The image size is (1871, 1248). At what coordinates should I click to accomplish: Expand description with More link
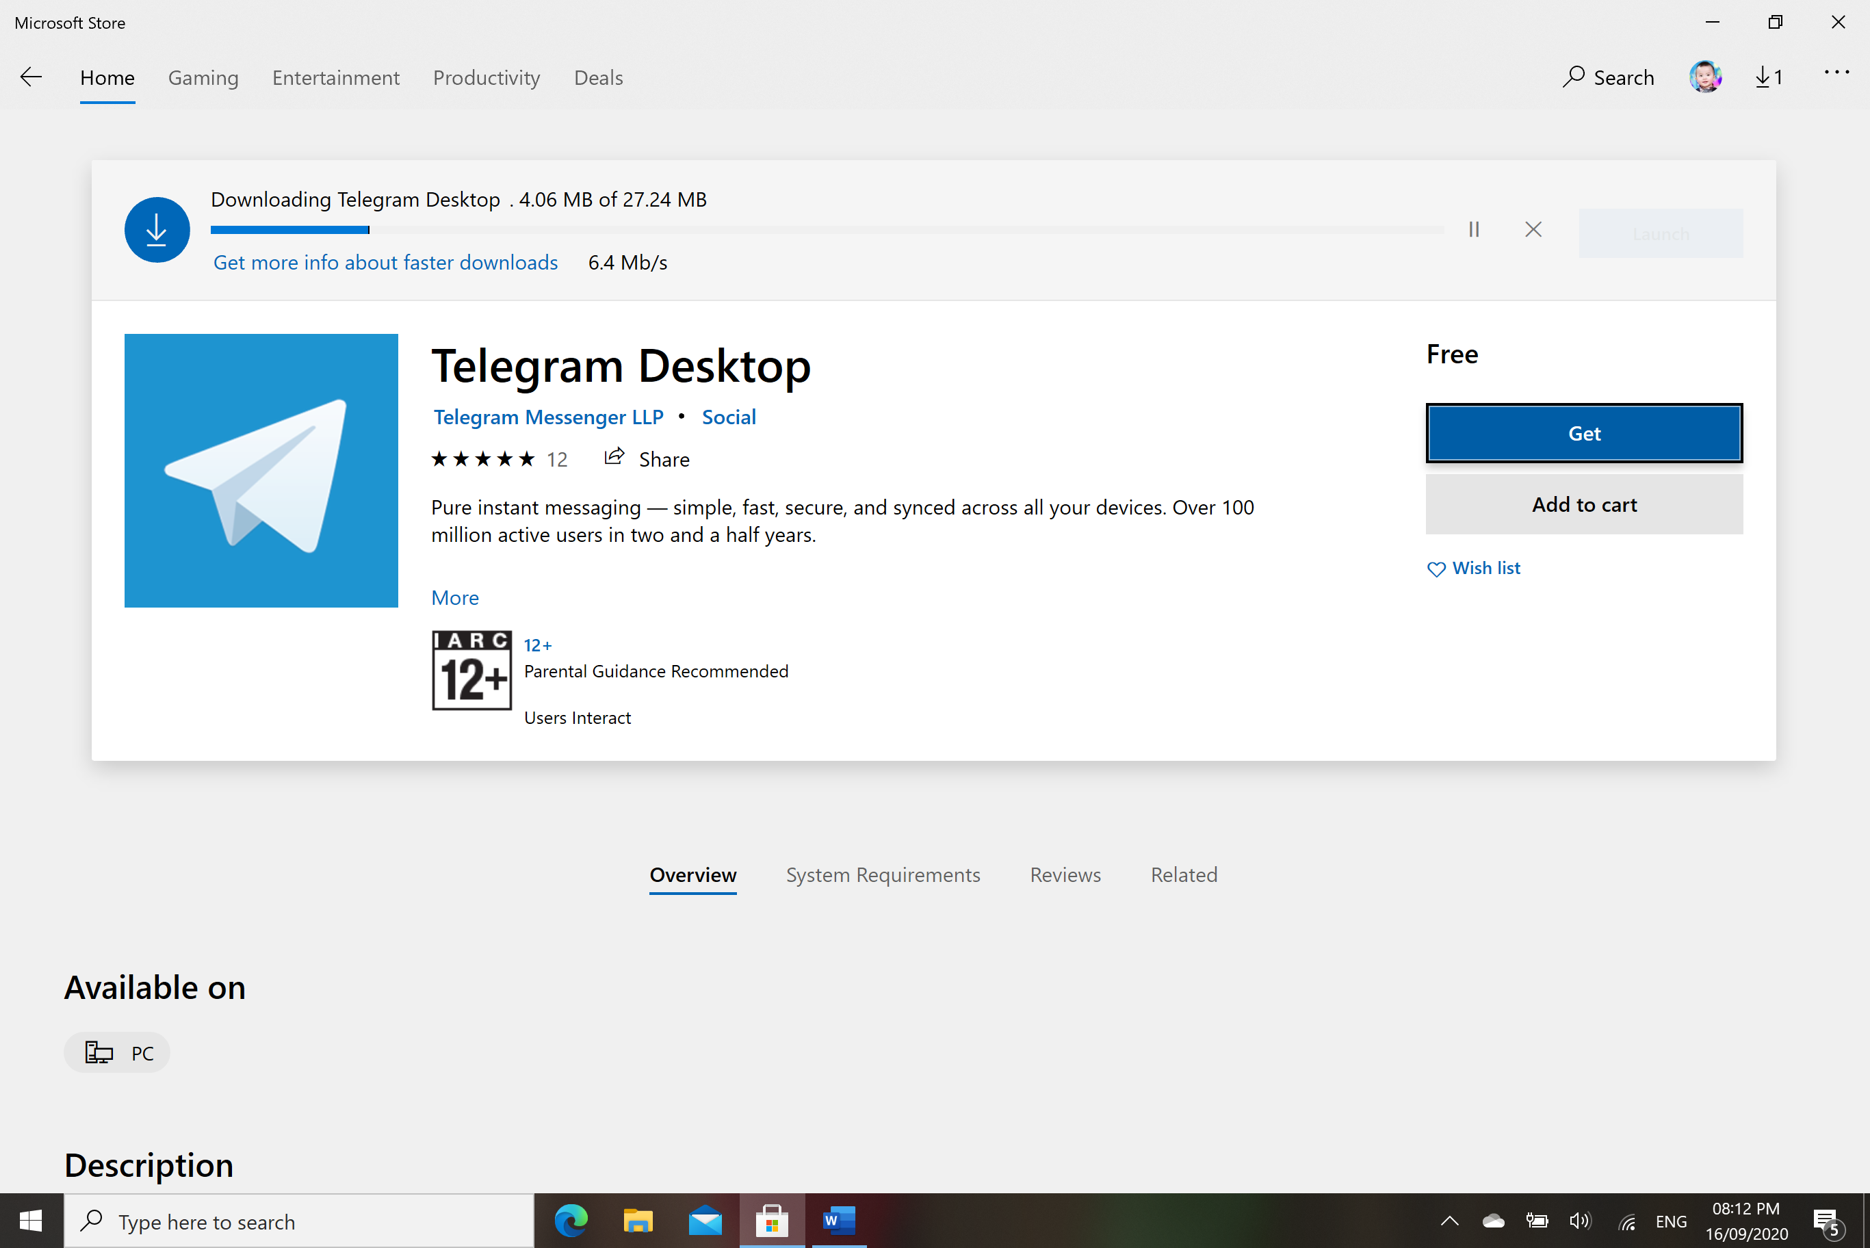tap(455, 597)
